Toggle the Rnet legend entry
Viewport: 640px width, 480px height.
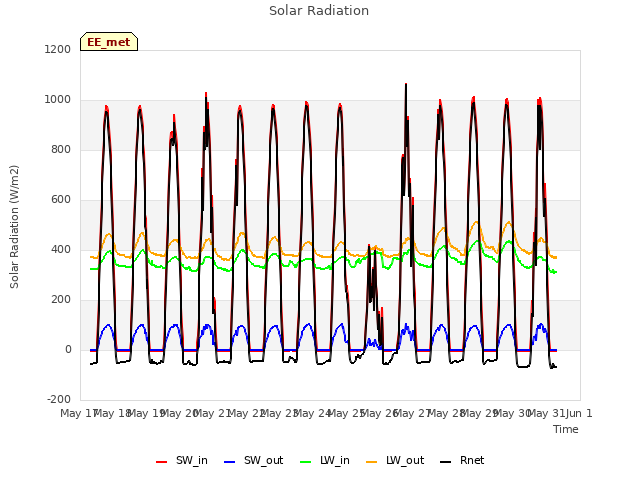pyautogui.click(x=462, y=460)
